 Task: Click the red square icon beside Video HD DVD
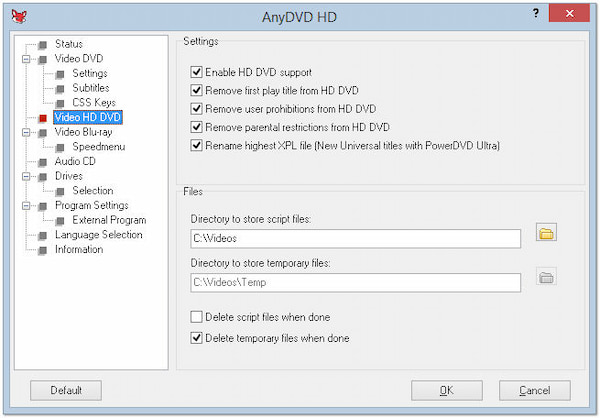coord(43,118)
